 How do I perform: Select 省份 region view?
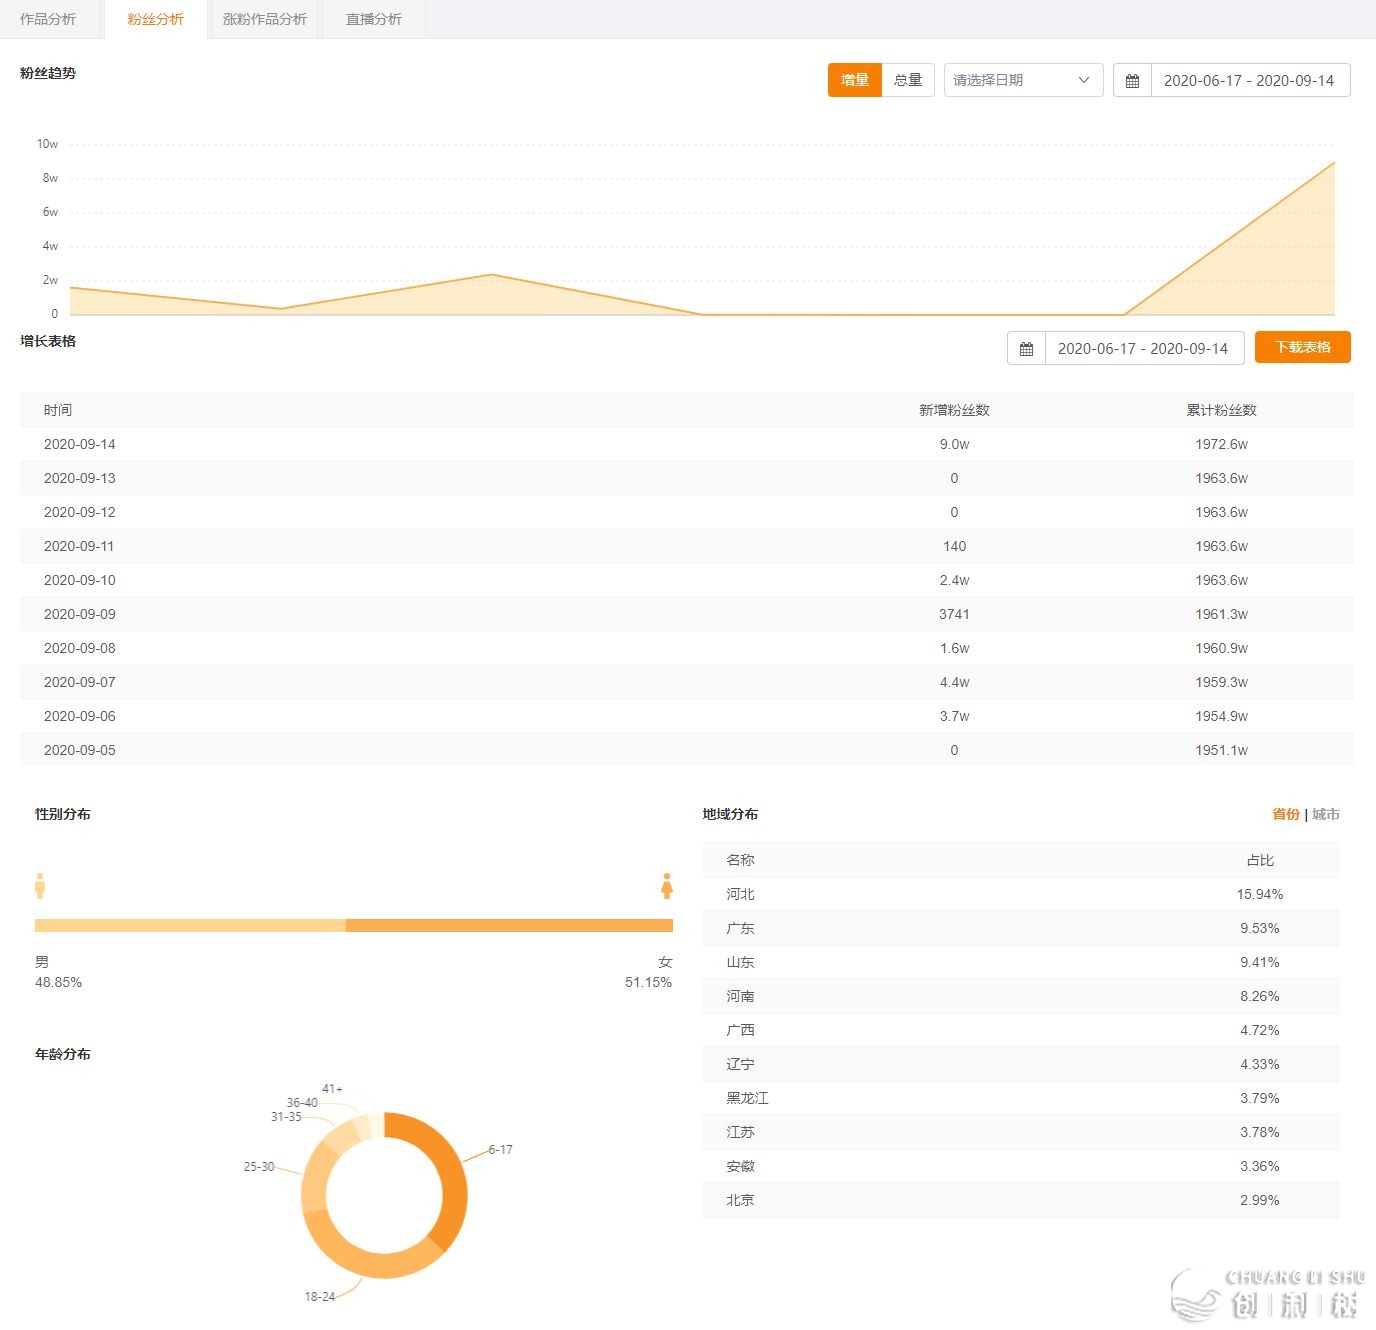1285,814
